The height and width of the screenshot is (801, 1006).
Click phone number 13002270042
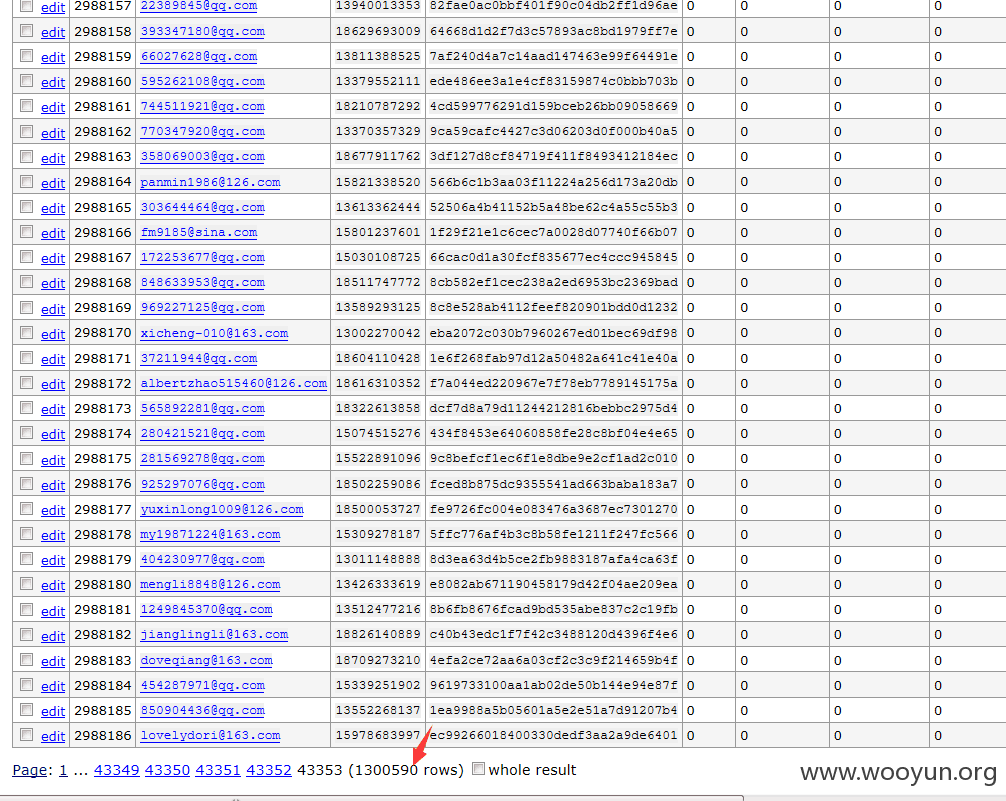pos(378,332)
